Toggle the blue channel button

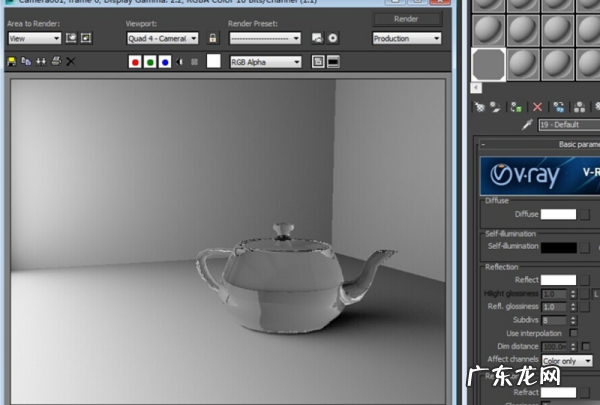click(x=165, y=62)
